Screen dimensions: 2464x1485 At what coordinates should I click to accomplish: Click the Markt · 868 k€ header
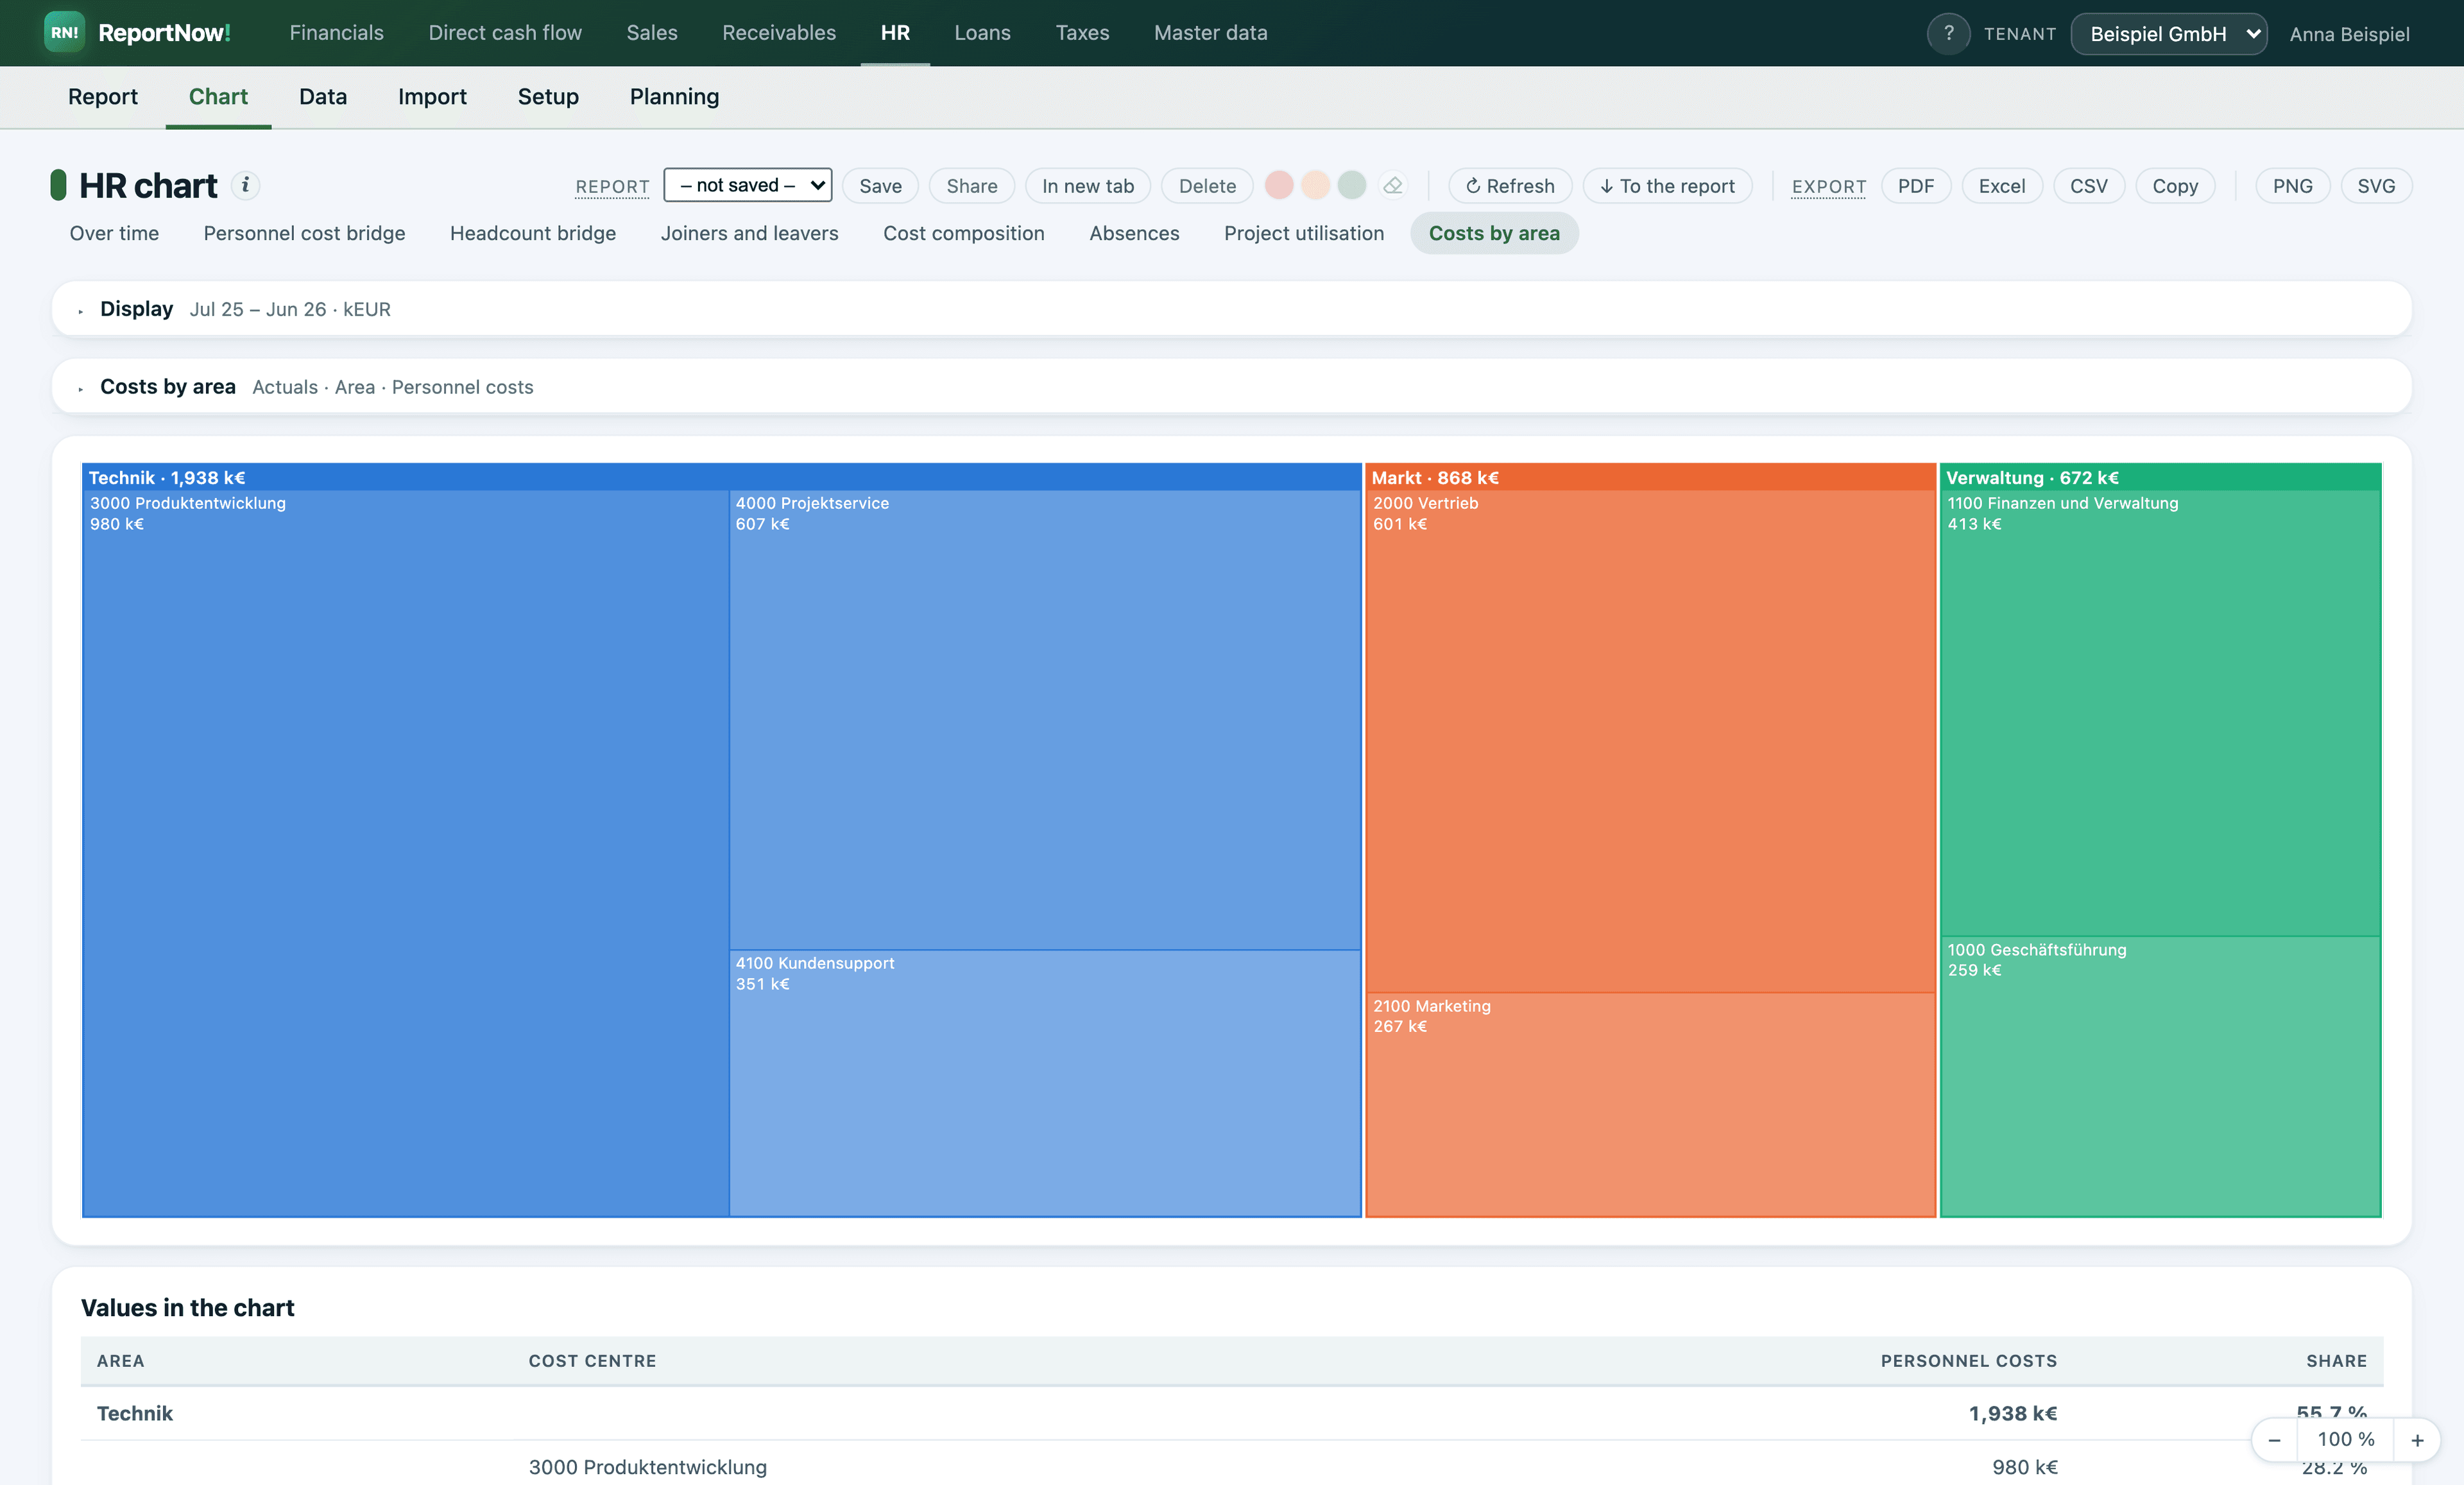pos(1651,477)
